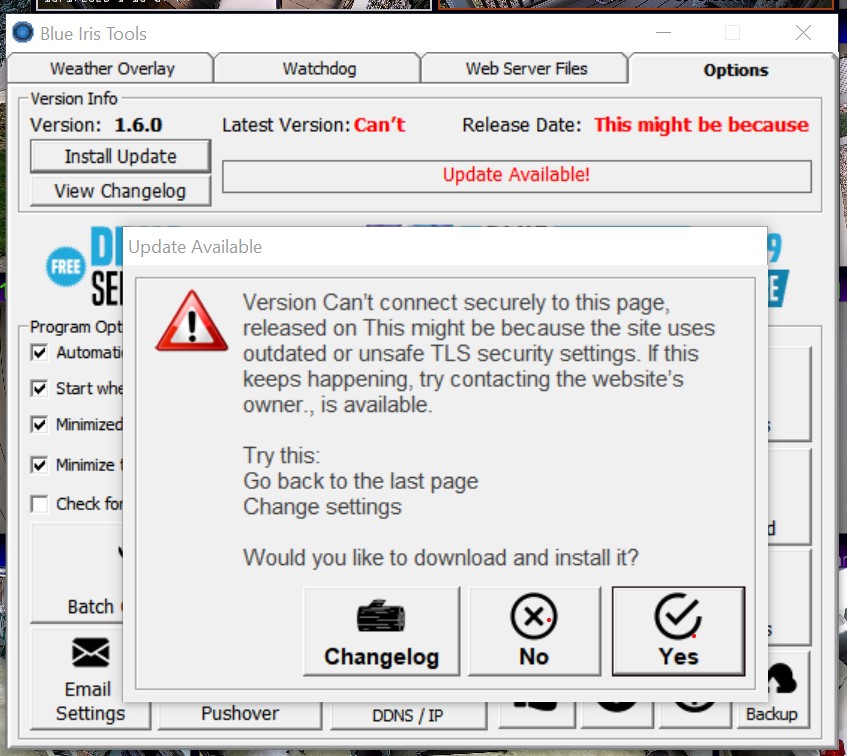Minimize the Blue Iris Tools window

pos(663,33)
